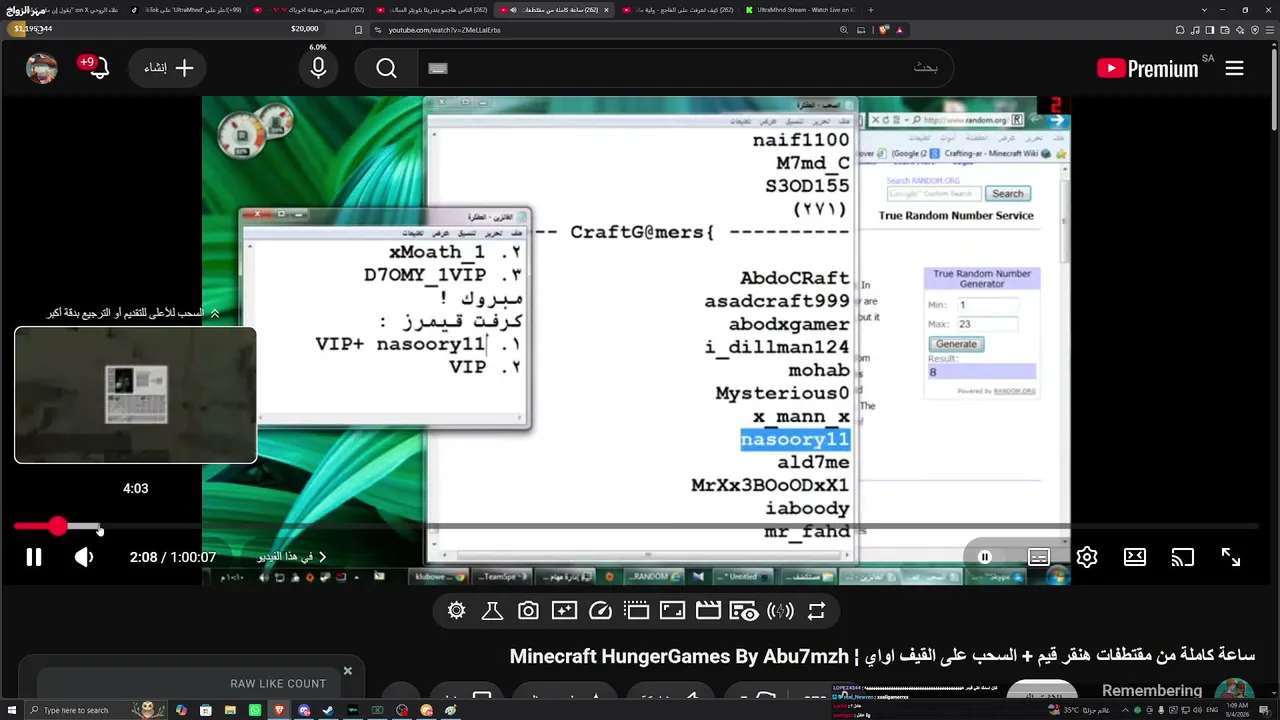Image resolution: width=1280 pixels, height=720 pixels.
Task: Open the Windows notification center
Action: tap(1265, 710)
